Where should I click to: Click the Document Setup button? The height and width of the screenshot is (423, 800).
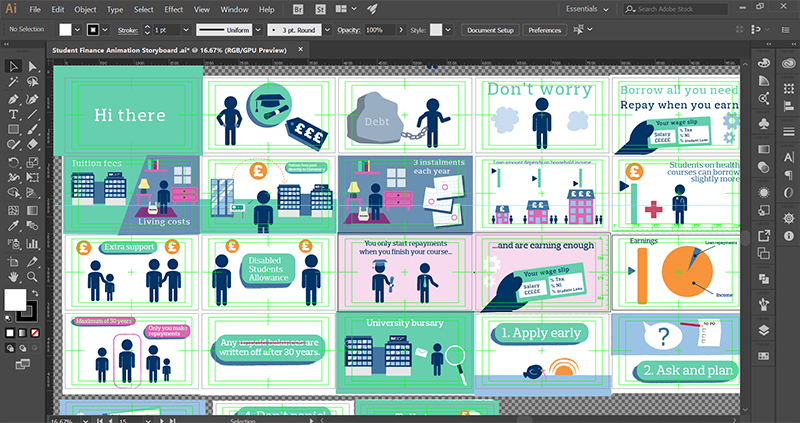tap(490, 30)
